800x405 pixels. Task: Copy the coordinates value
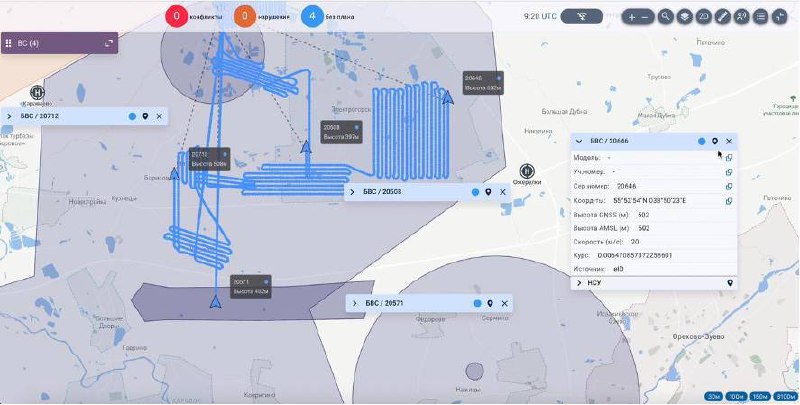pos(729,201)
